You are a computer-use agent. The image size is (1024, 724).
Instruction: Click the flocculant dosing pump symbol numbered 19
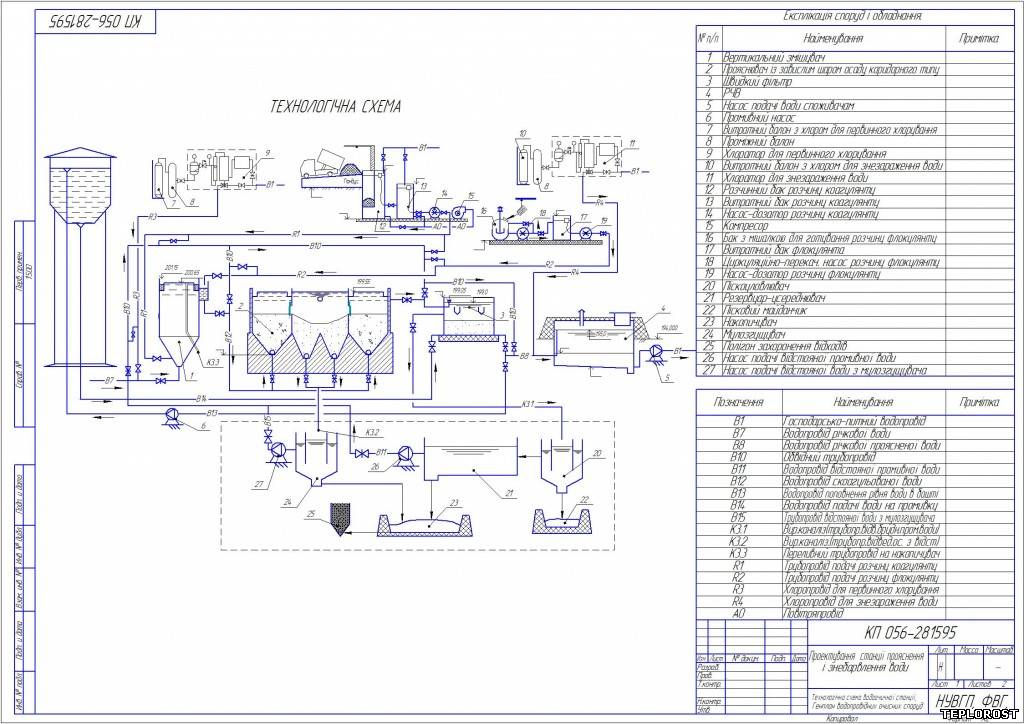(x=586, y=234)
